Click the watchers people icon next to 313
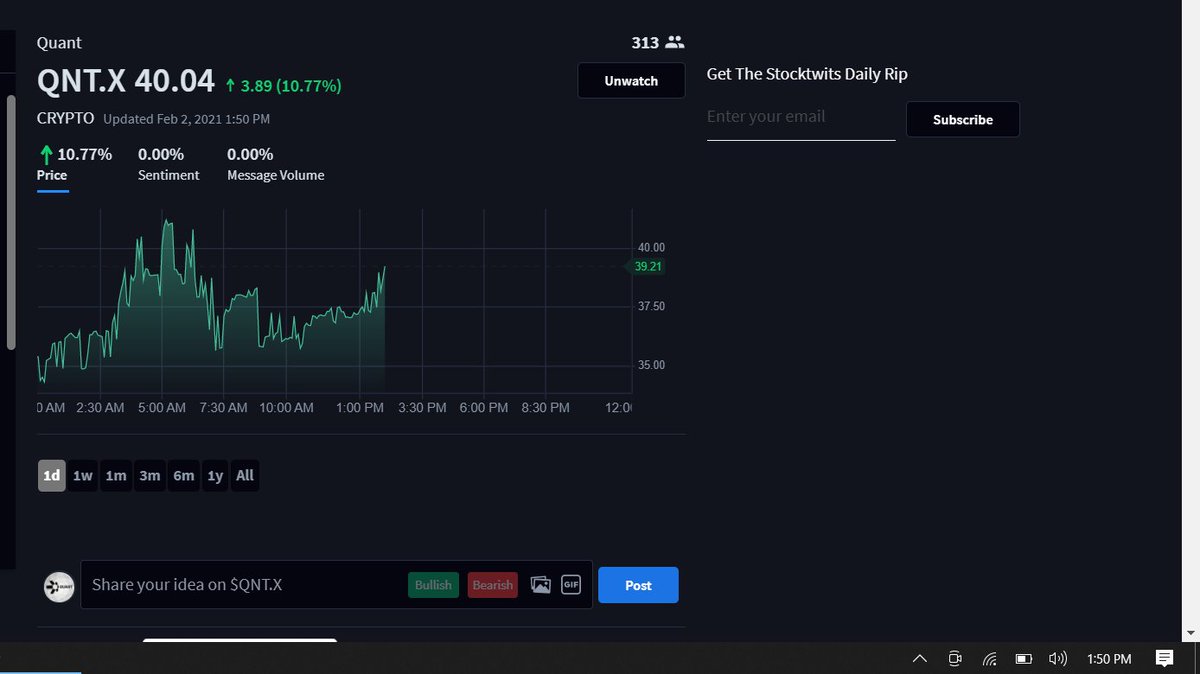 (x=675, y=42)
